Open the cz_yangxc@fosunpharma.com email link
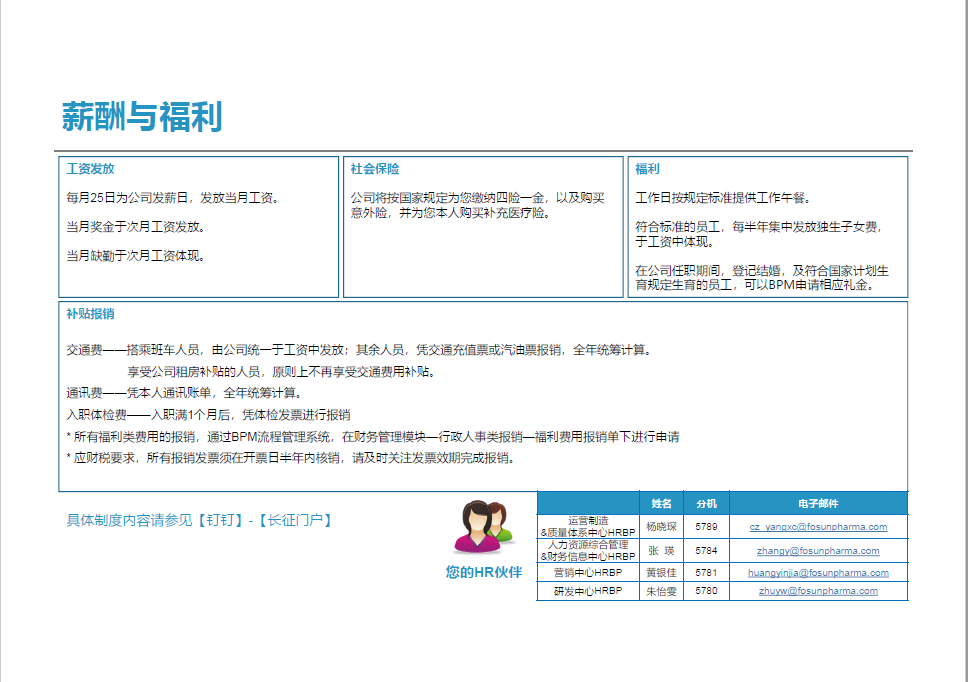Image resolution: width=968 pixels, height=682 pixels. [x=818, y=527]
